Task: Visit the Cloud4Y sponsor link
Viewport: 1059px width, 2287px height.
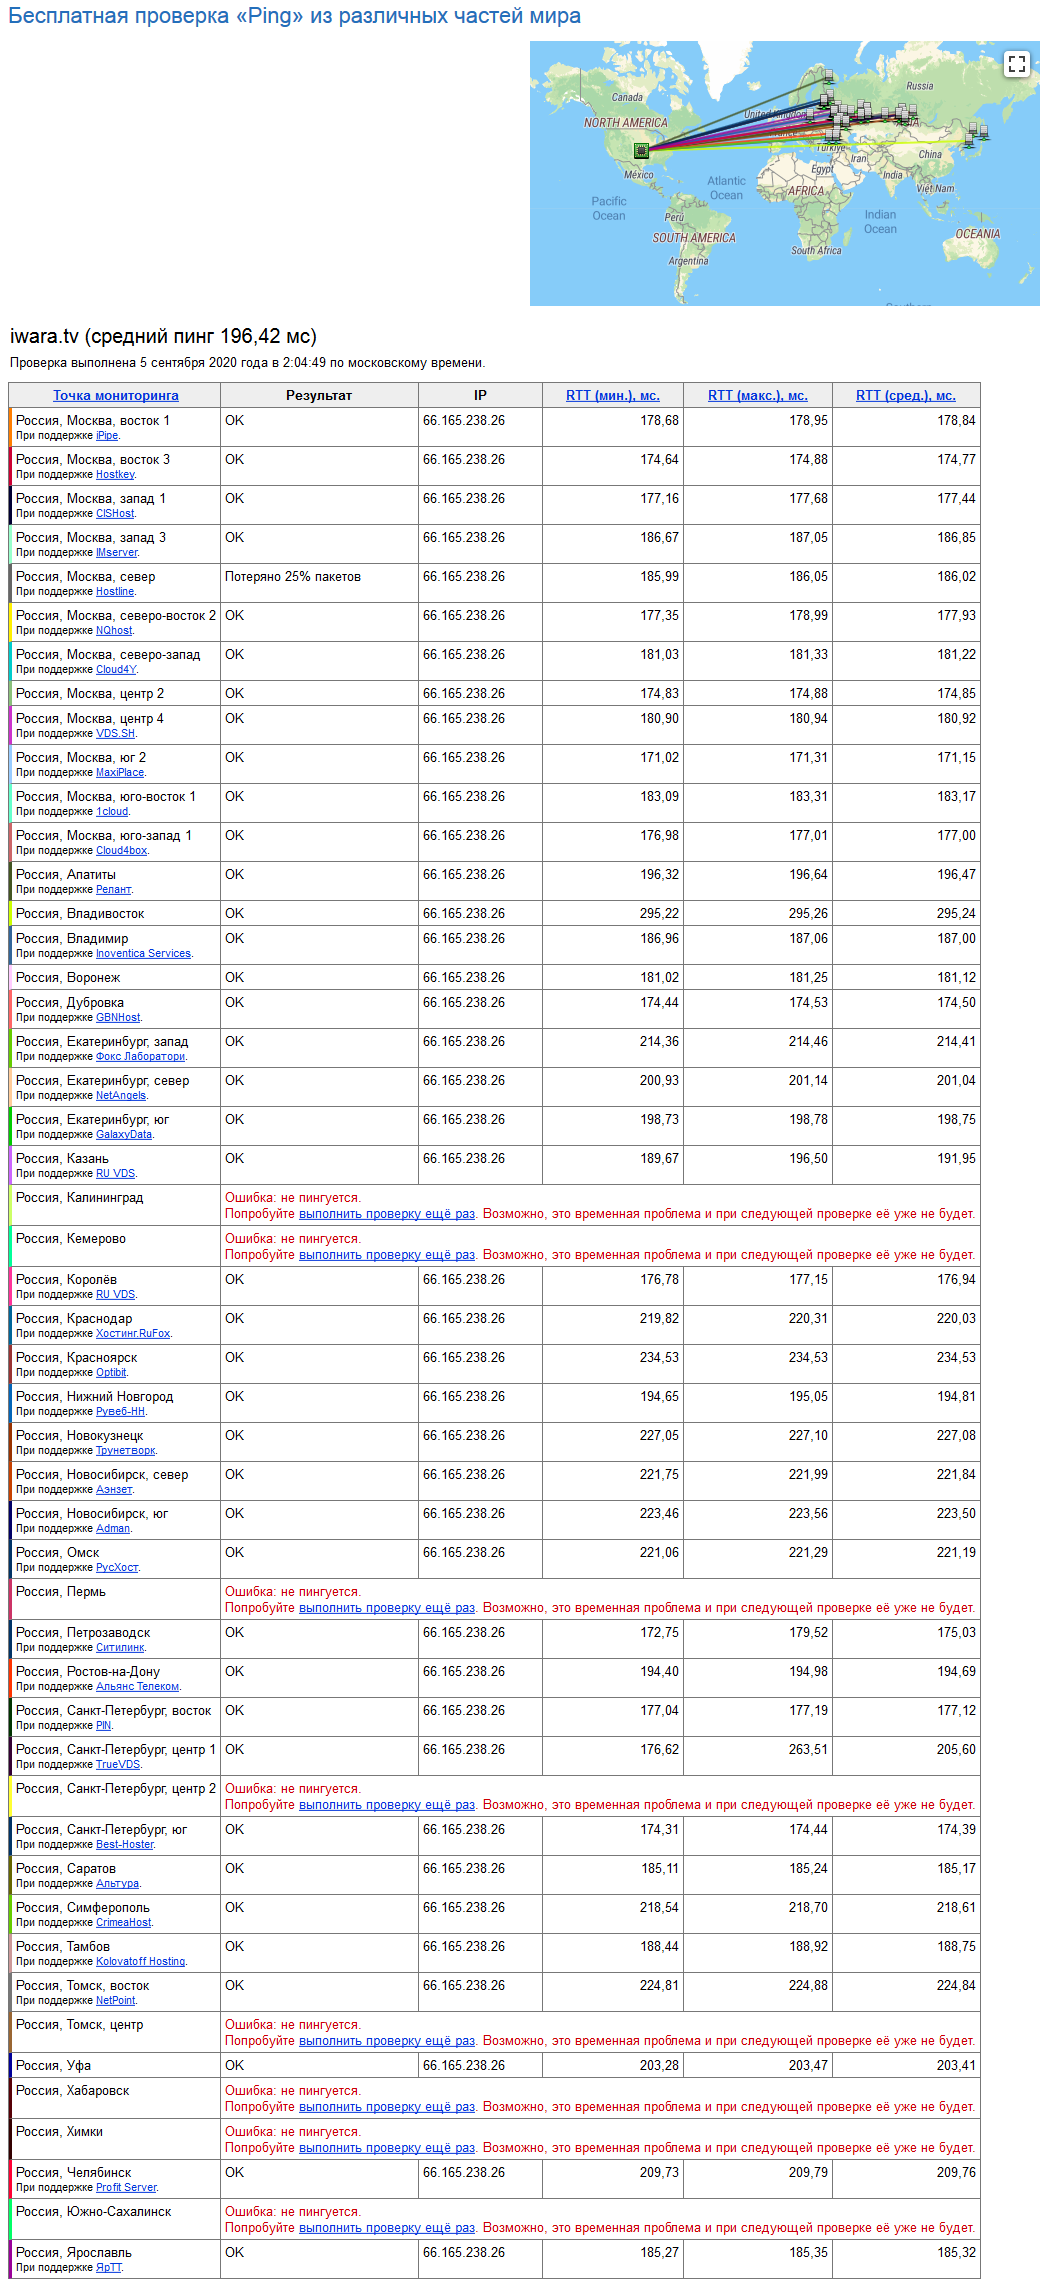Action: coord(116,670)
